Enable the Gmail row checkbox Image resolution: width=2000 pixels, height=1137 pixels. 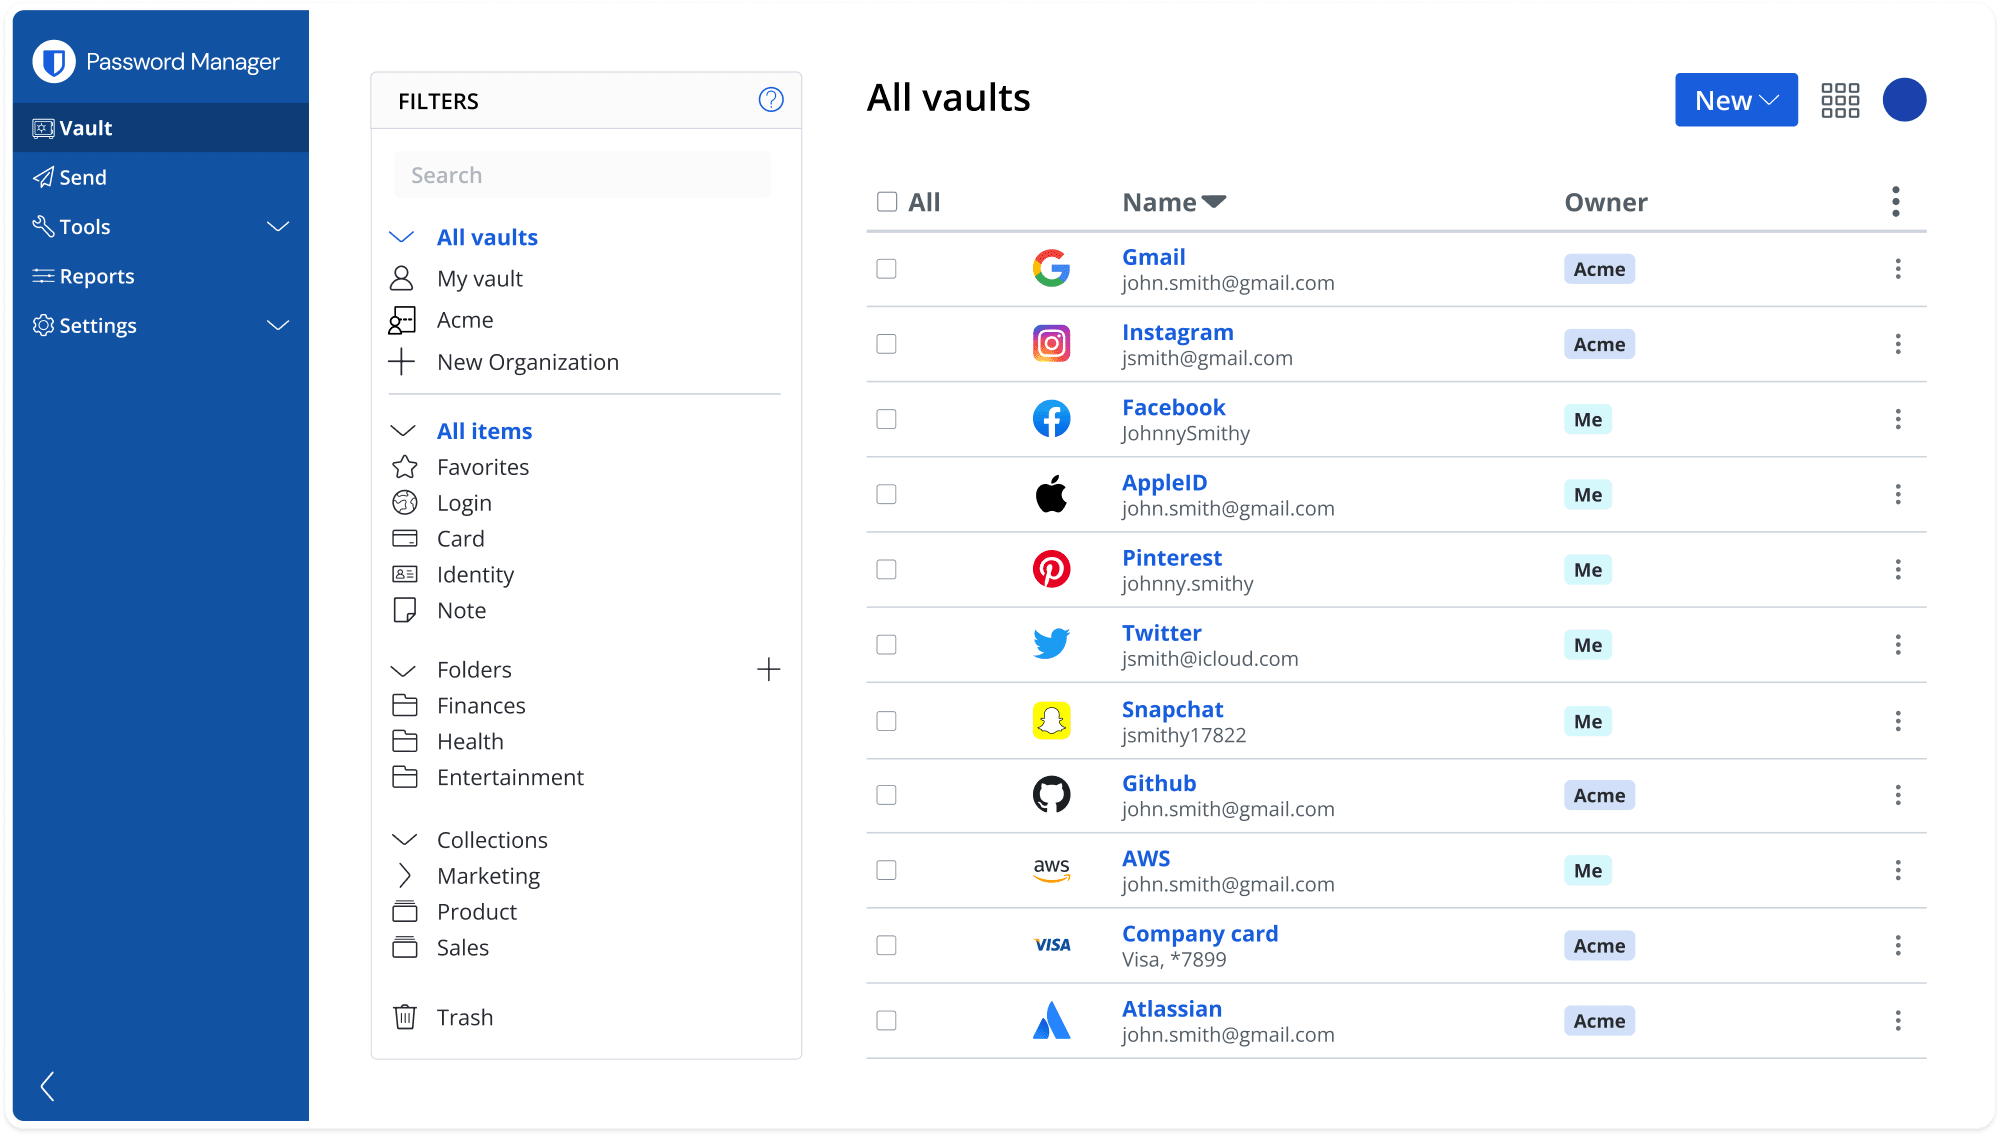click(x=887, y=266)
